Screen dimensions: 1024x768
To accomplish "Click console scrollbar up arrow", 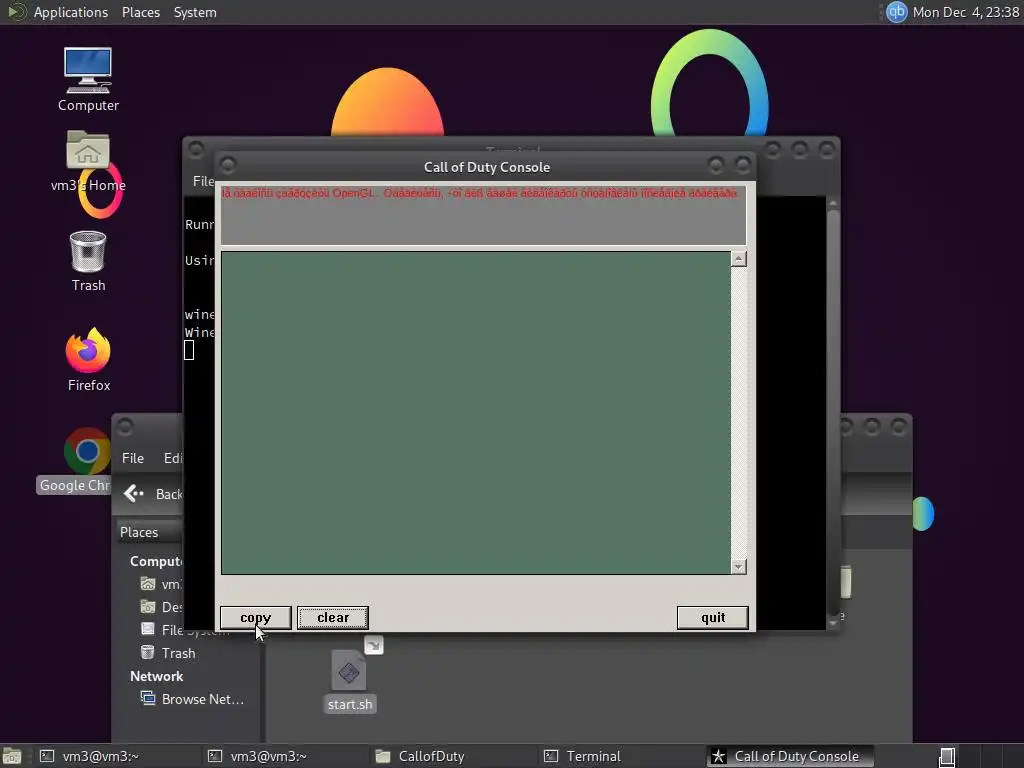I will pyautogui.click(x=739, y=259).
